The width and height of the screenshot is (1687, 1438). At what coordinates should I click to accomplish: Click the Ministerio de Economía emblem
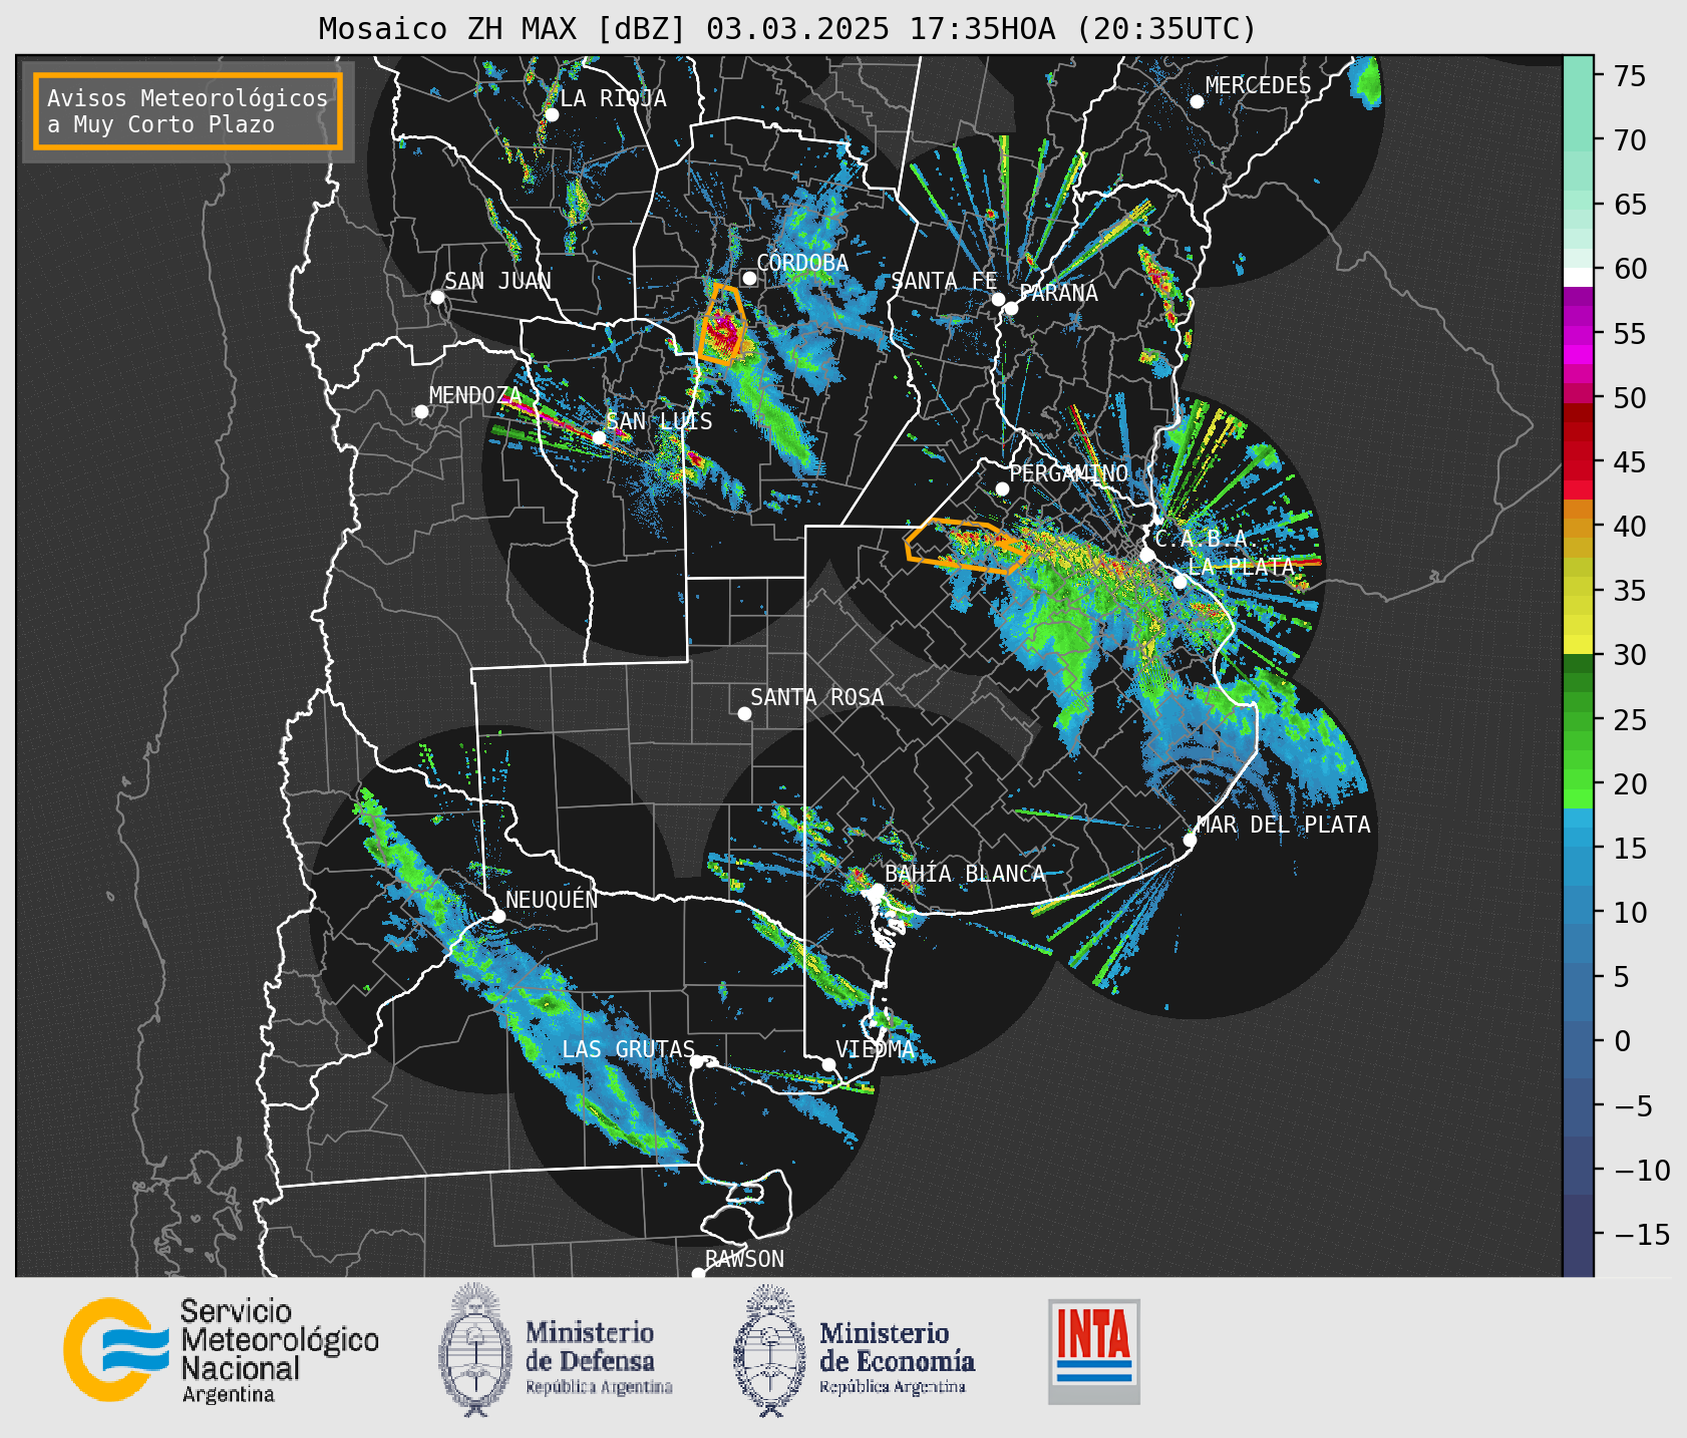[x=771, y=1350]
